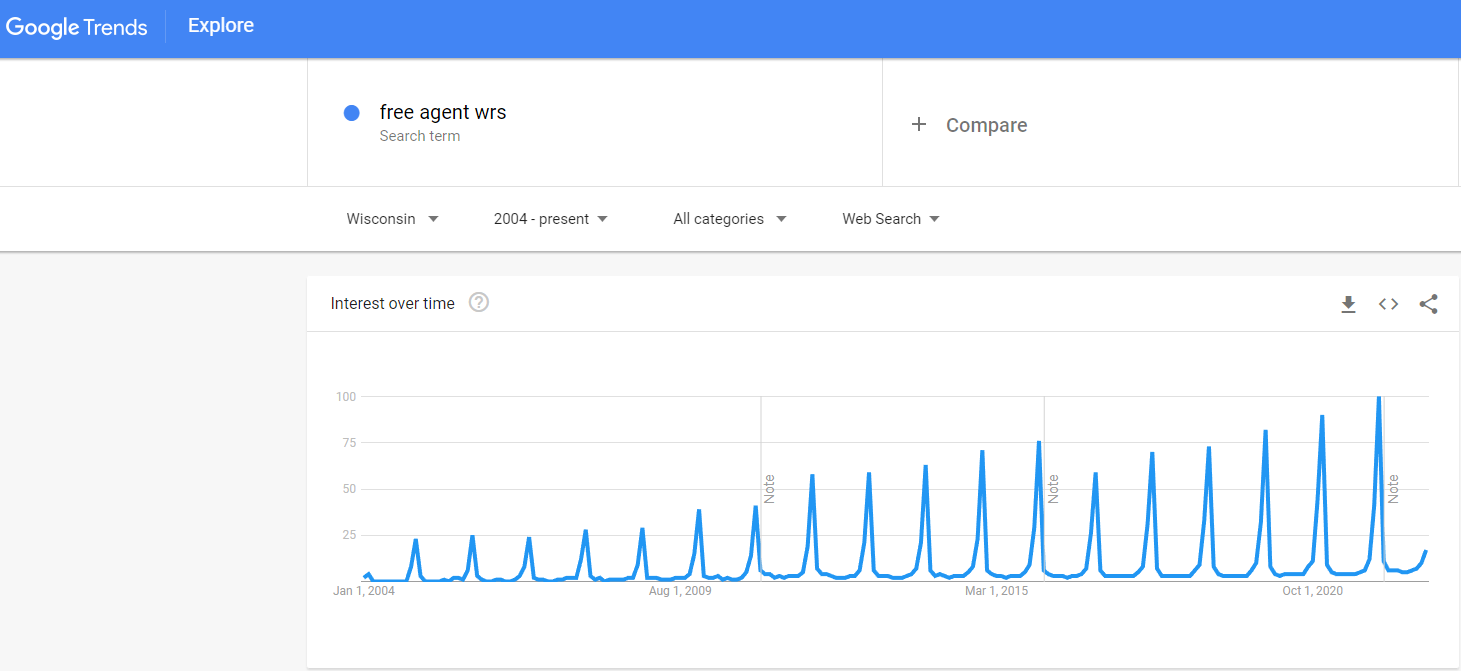This screenshot has width=1461, height=671.
Task: Click the Note marker near 2016
Action: click(1053, 488)
